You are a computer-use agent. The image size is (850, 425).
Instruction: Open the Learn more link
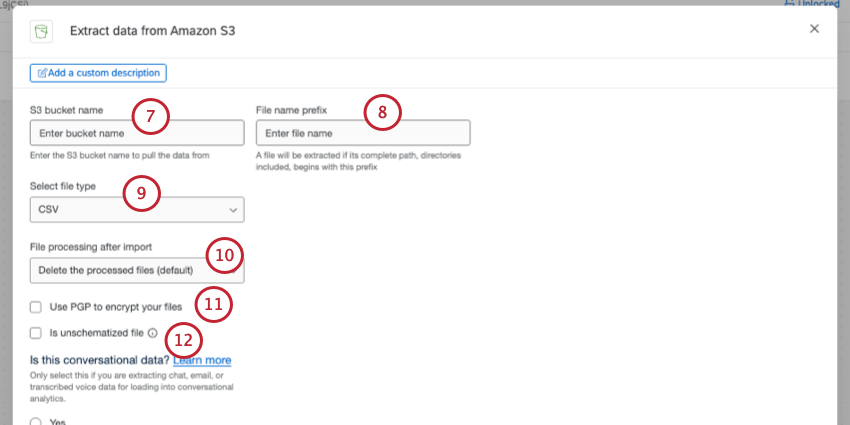pyautogui.click(x=202, y=360)
